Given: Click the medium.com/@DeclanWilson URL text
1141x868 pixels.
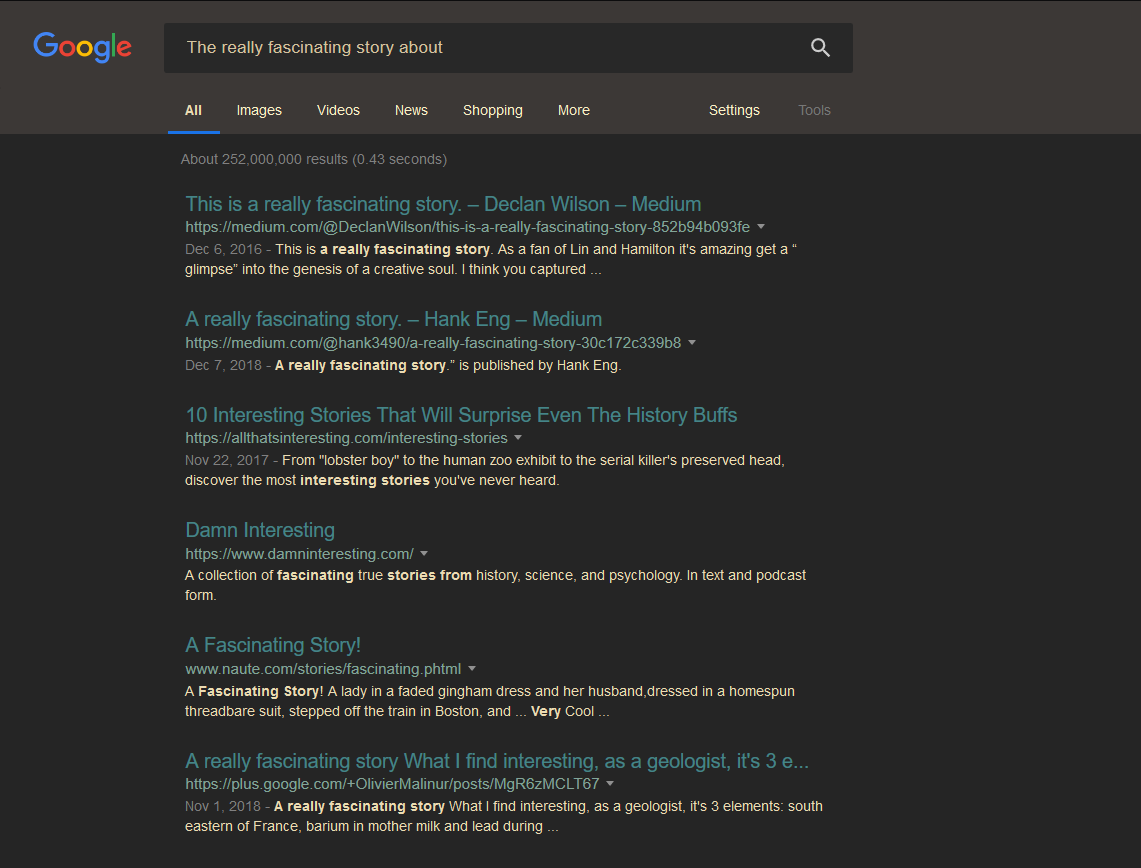Looking at the screenshot, I should 467,227.
